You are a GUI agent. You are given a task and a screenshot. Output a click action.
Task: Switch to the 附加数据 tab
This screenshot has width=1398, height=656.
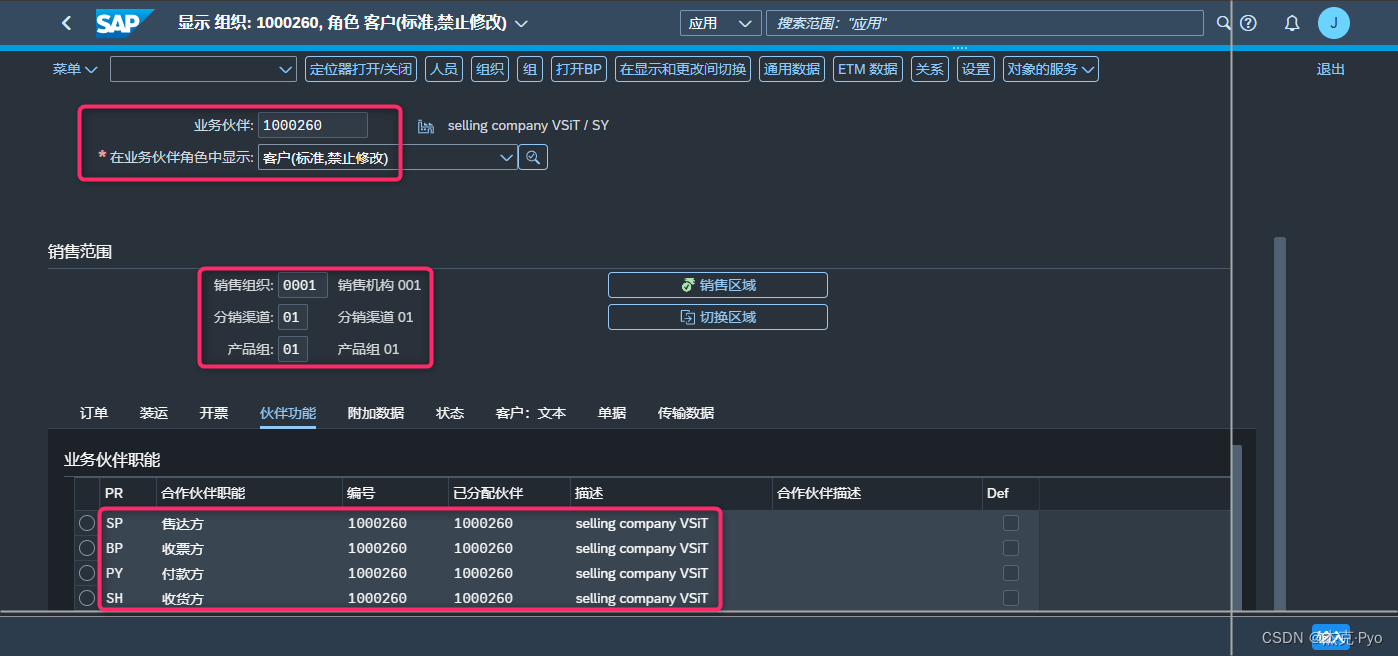376,413
